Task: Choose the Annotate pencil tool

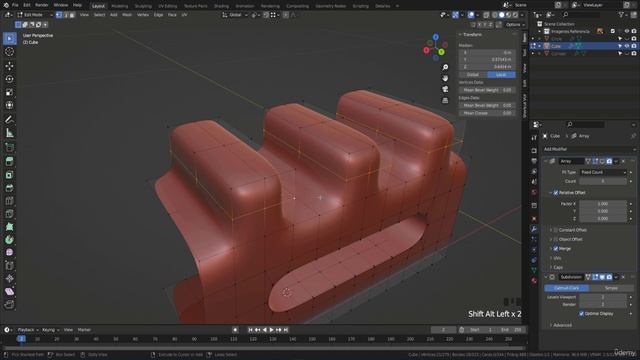Action: 9,120
